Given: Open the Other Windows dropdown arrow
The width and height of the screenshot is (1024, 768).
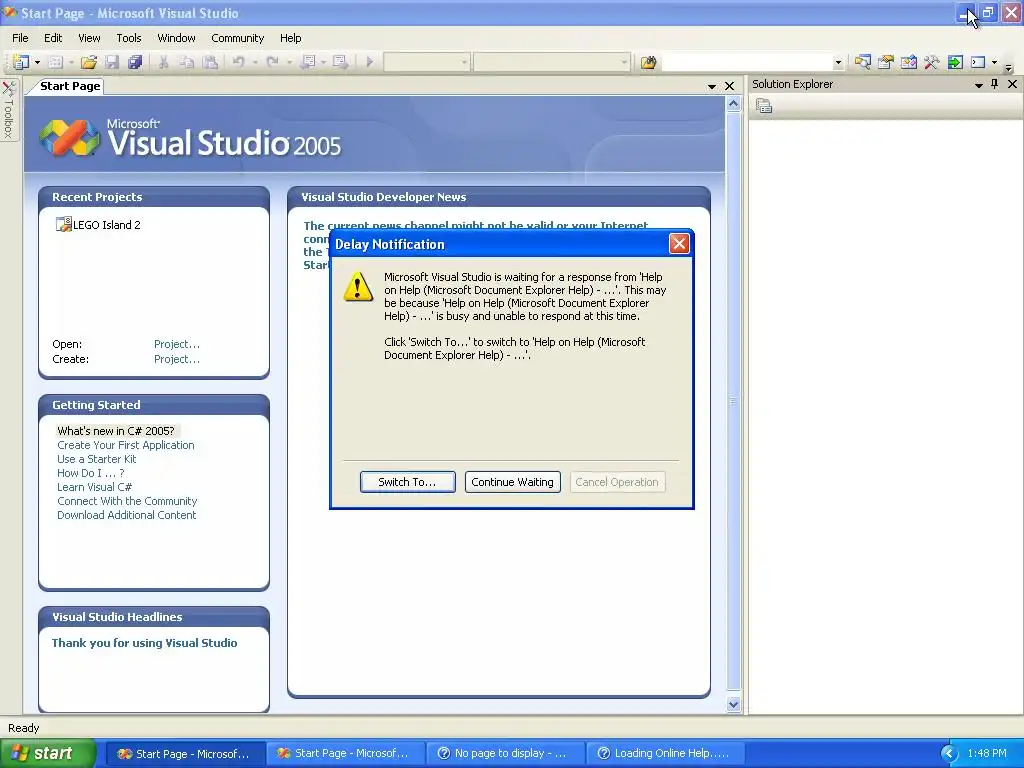Looking at the screenshot, I should coord(994,63).
